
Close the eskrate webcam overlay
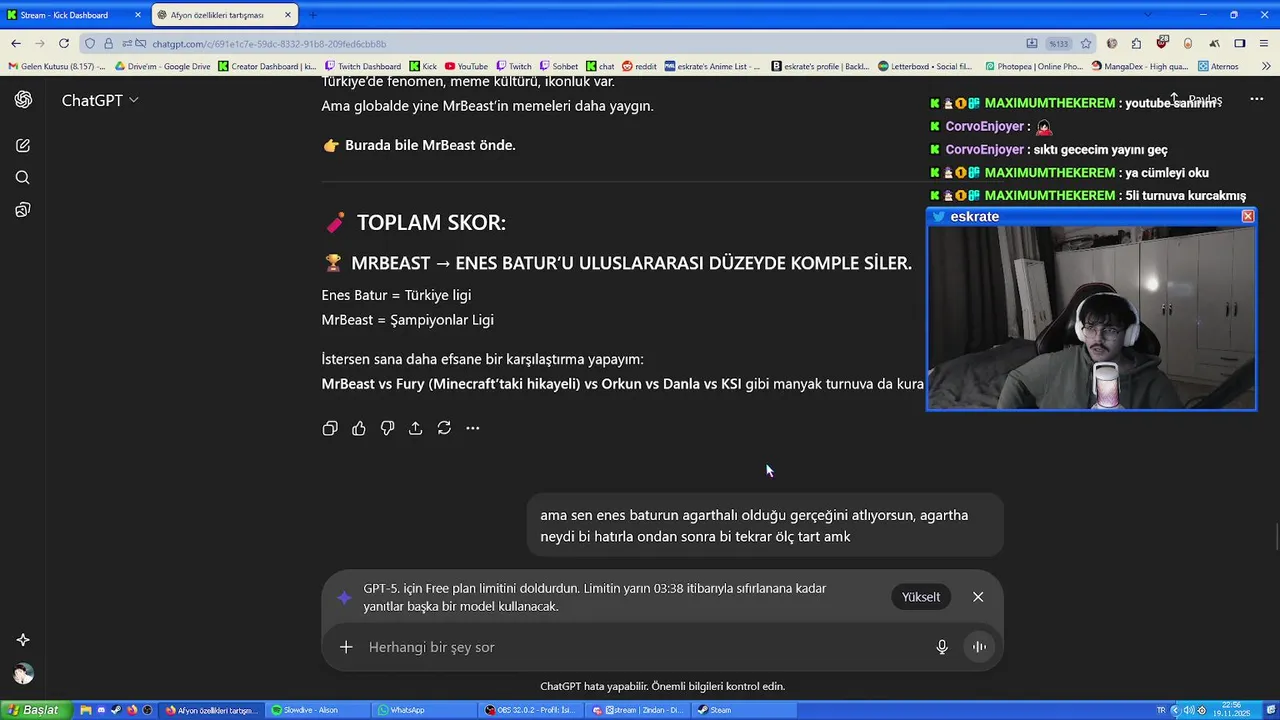pyautogui.click(x=1248, y=216)
